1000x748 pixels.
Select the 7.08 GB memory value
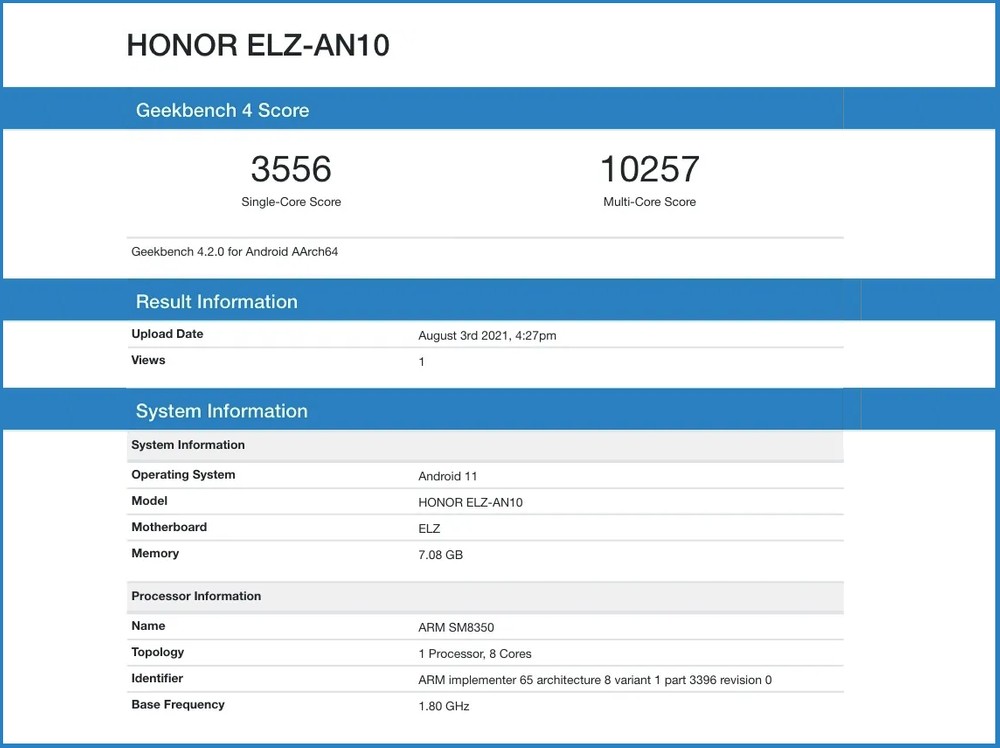pos(441,555)
